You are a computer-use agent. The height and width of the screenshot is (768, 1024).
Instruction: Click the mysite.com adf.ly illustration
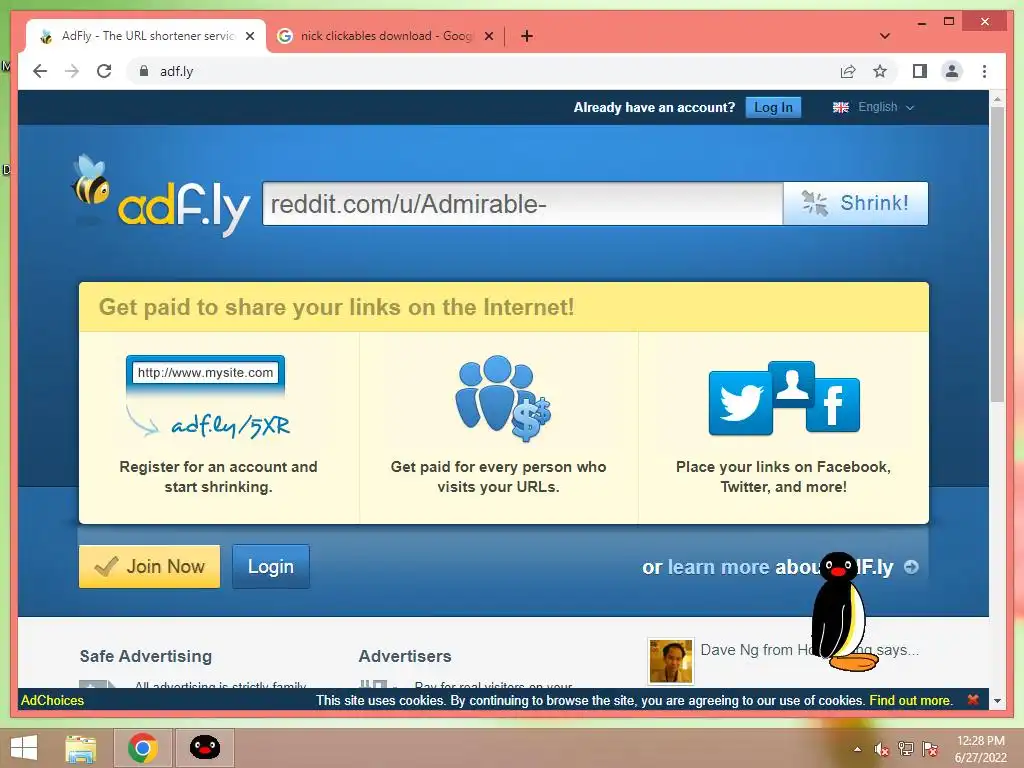click(208, 397)
